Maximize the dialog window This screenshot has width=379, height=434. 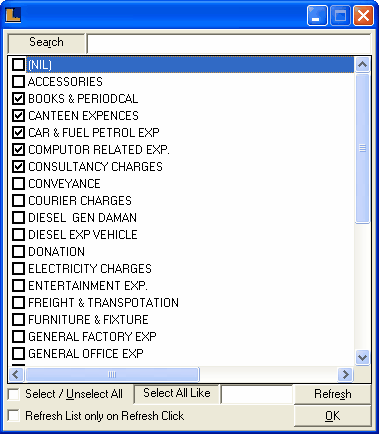pos(340,15)
